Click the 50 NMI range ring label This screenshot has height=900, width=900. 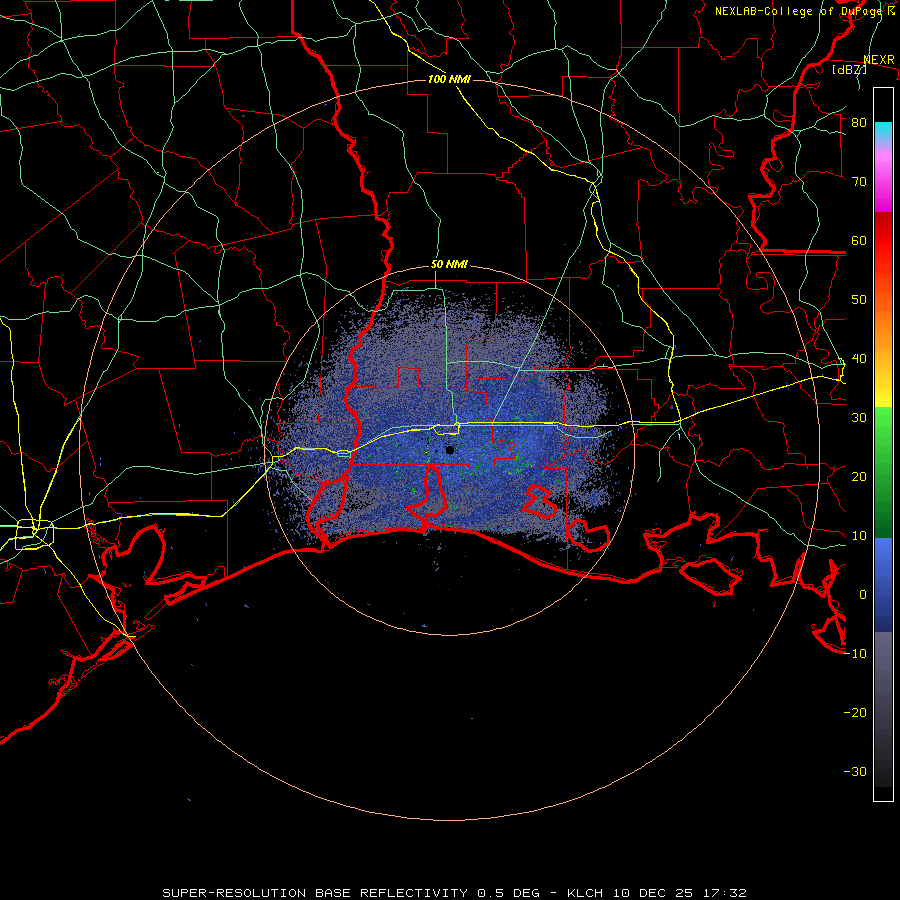click(x=449, y=265)
